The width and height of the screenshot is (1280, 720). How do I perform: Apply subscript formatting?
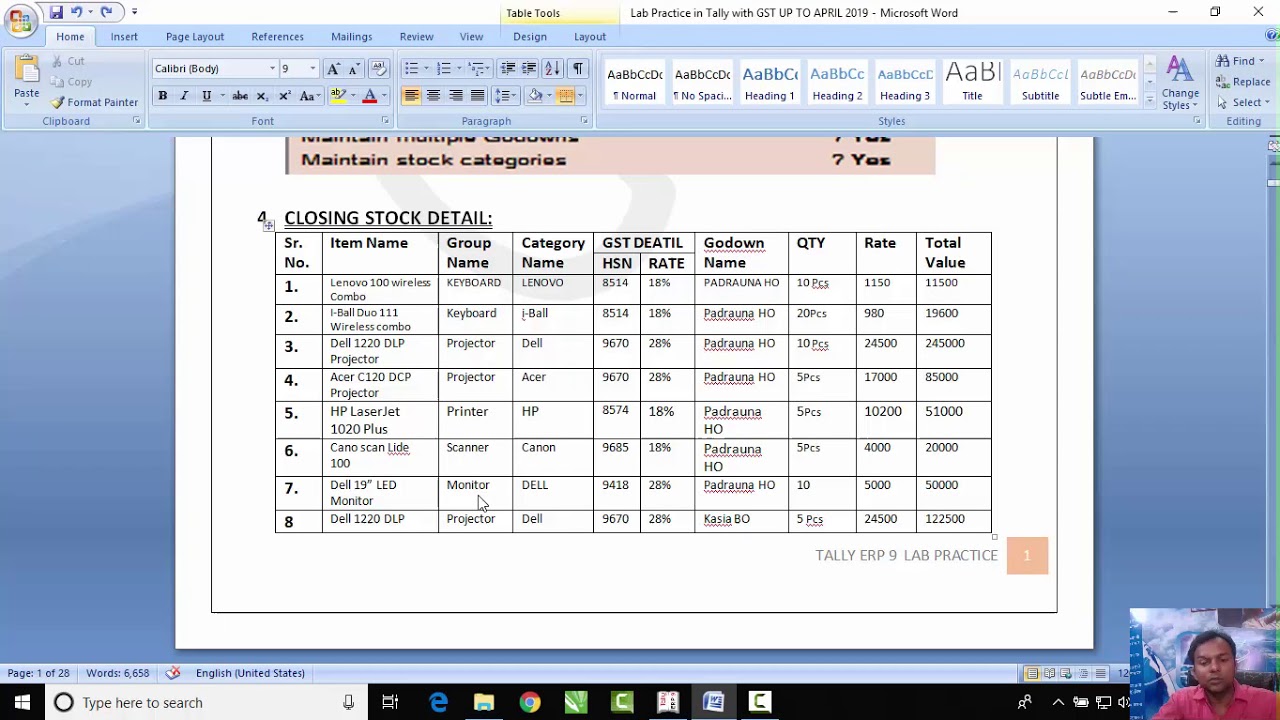(262, 96)
